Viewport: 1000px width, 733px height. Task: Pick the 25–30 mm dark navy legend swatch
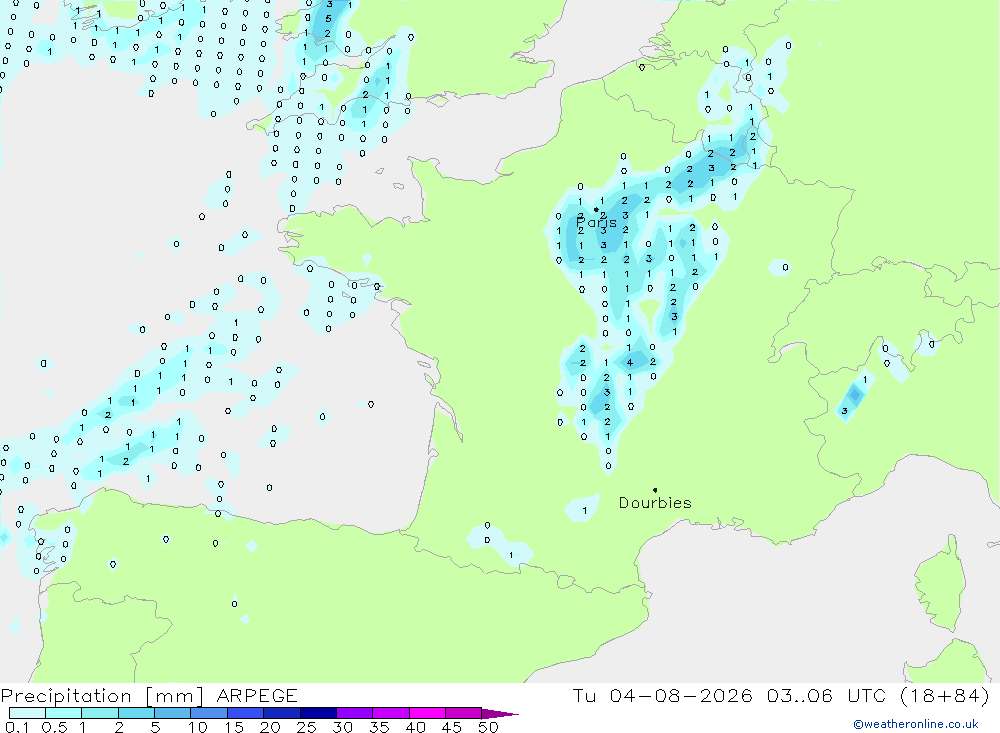318,713
